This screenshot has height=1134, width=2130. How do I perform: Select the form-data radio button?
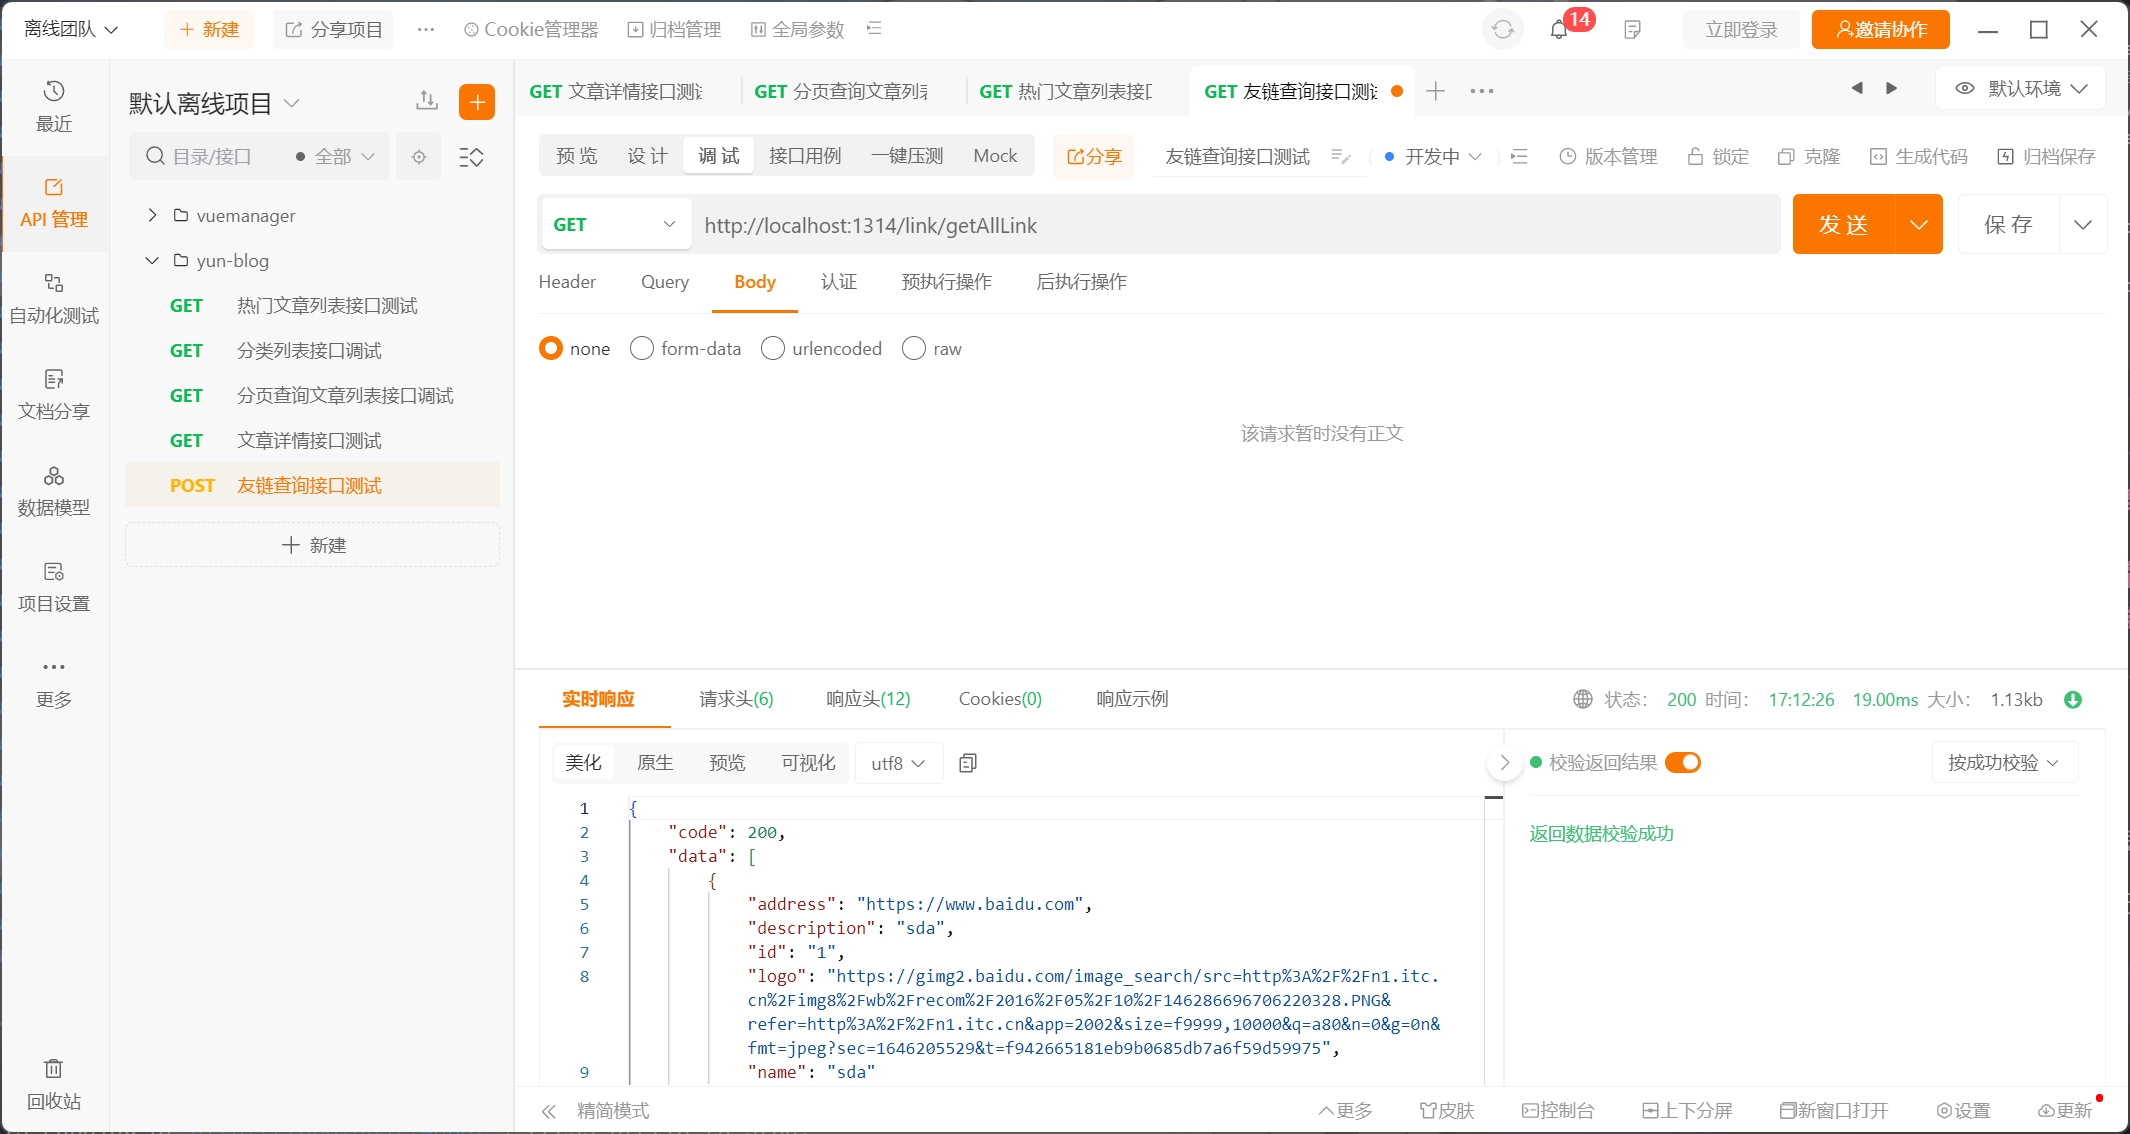click(x=642, y=348)
